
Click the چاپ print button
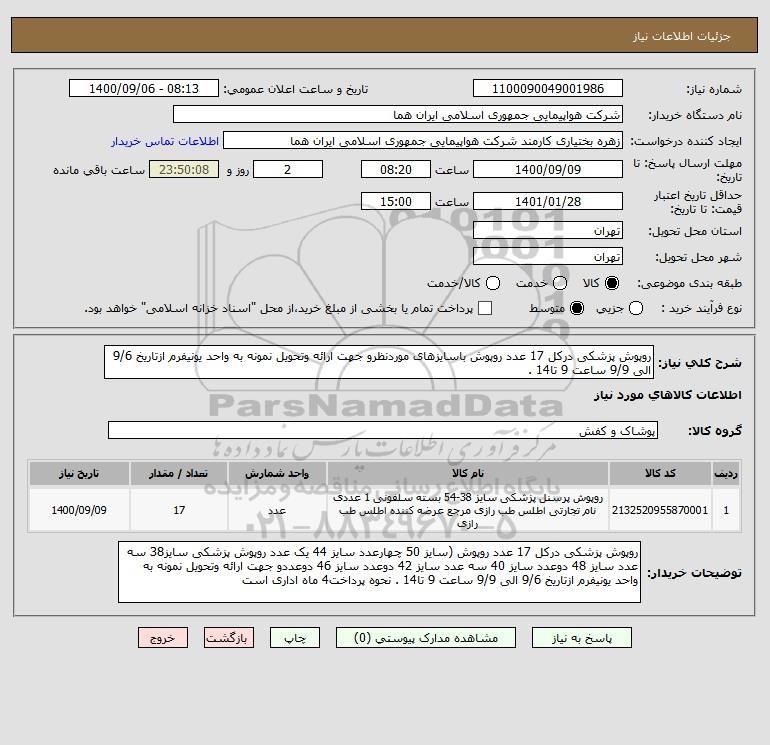pyautogui.click(x=295, y=638)
